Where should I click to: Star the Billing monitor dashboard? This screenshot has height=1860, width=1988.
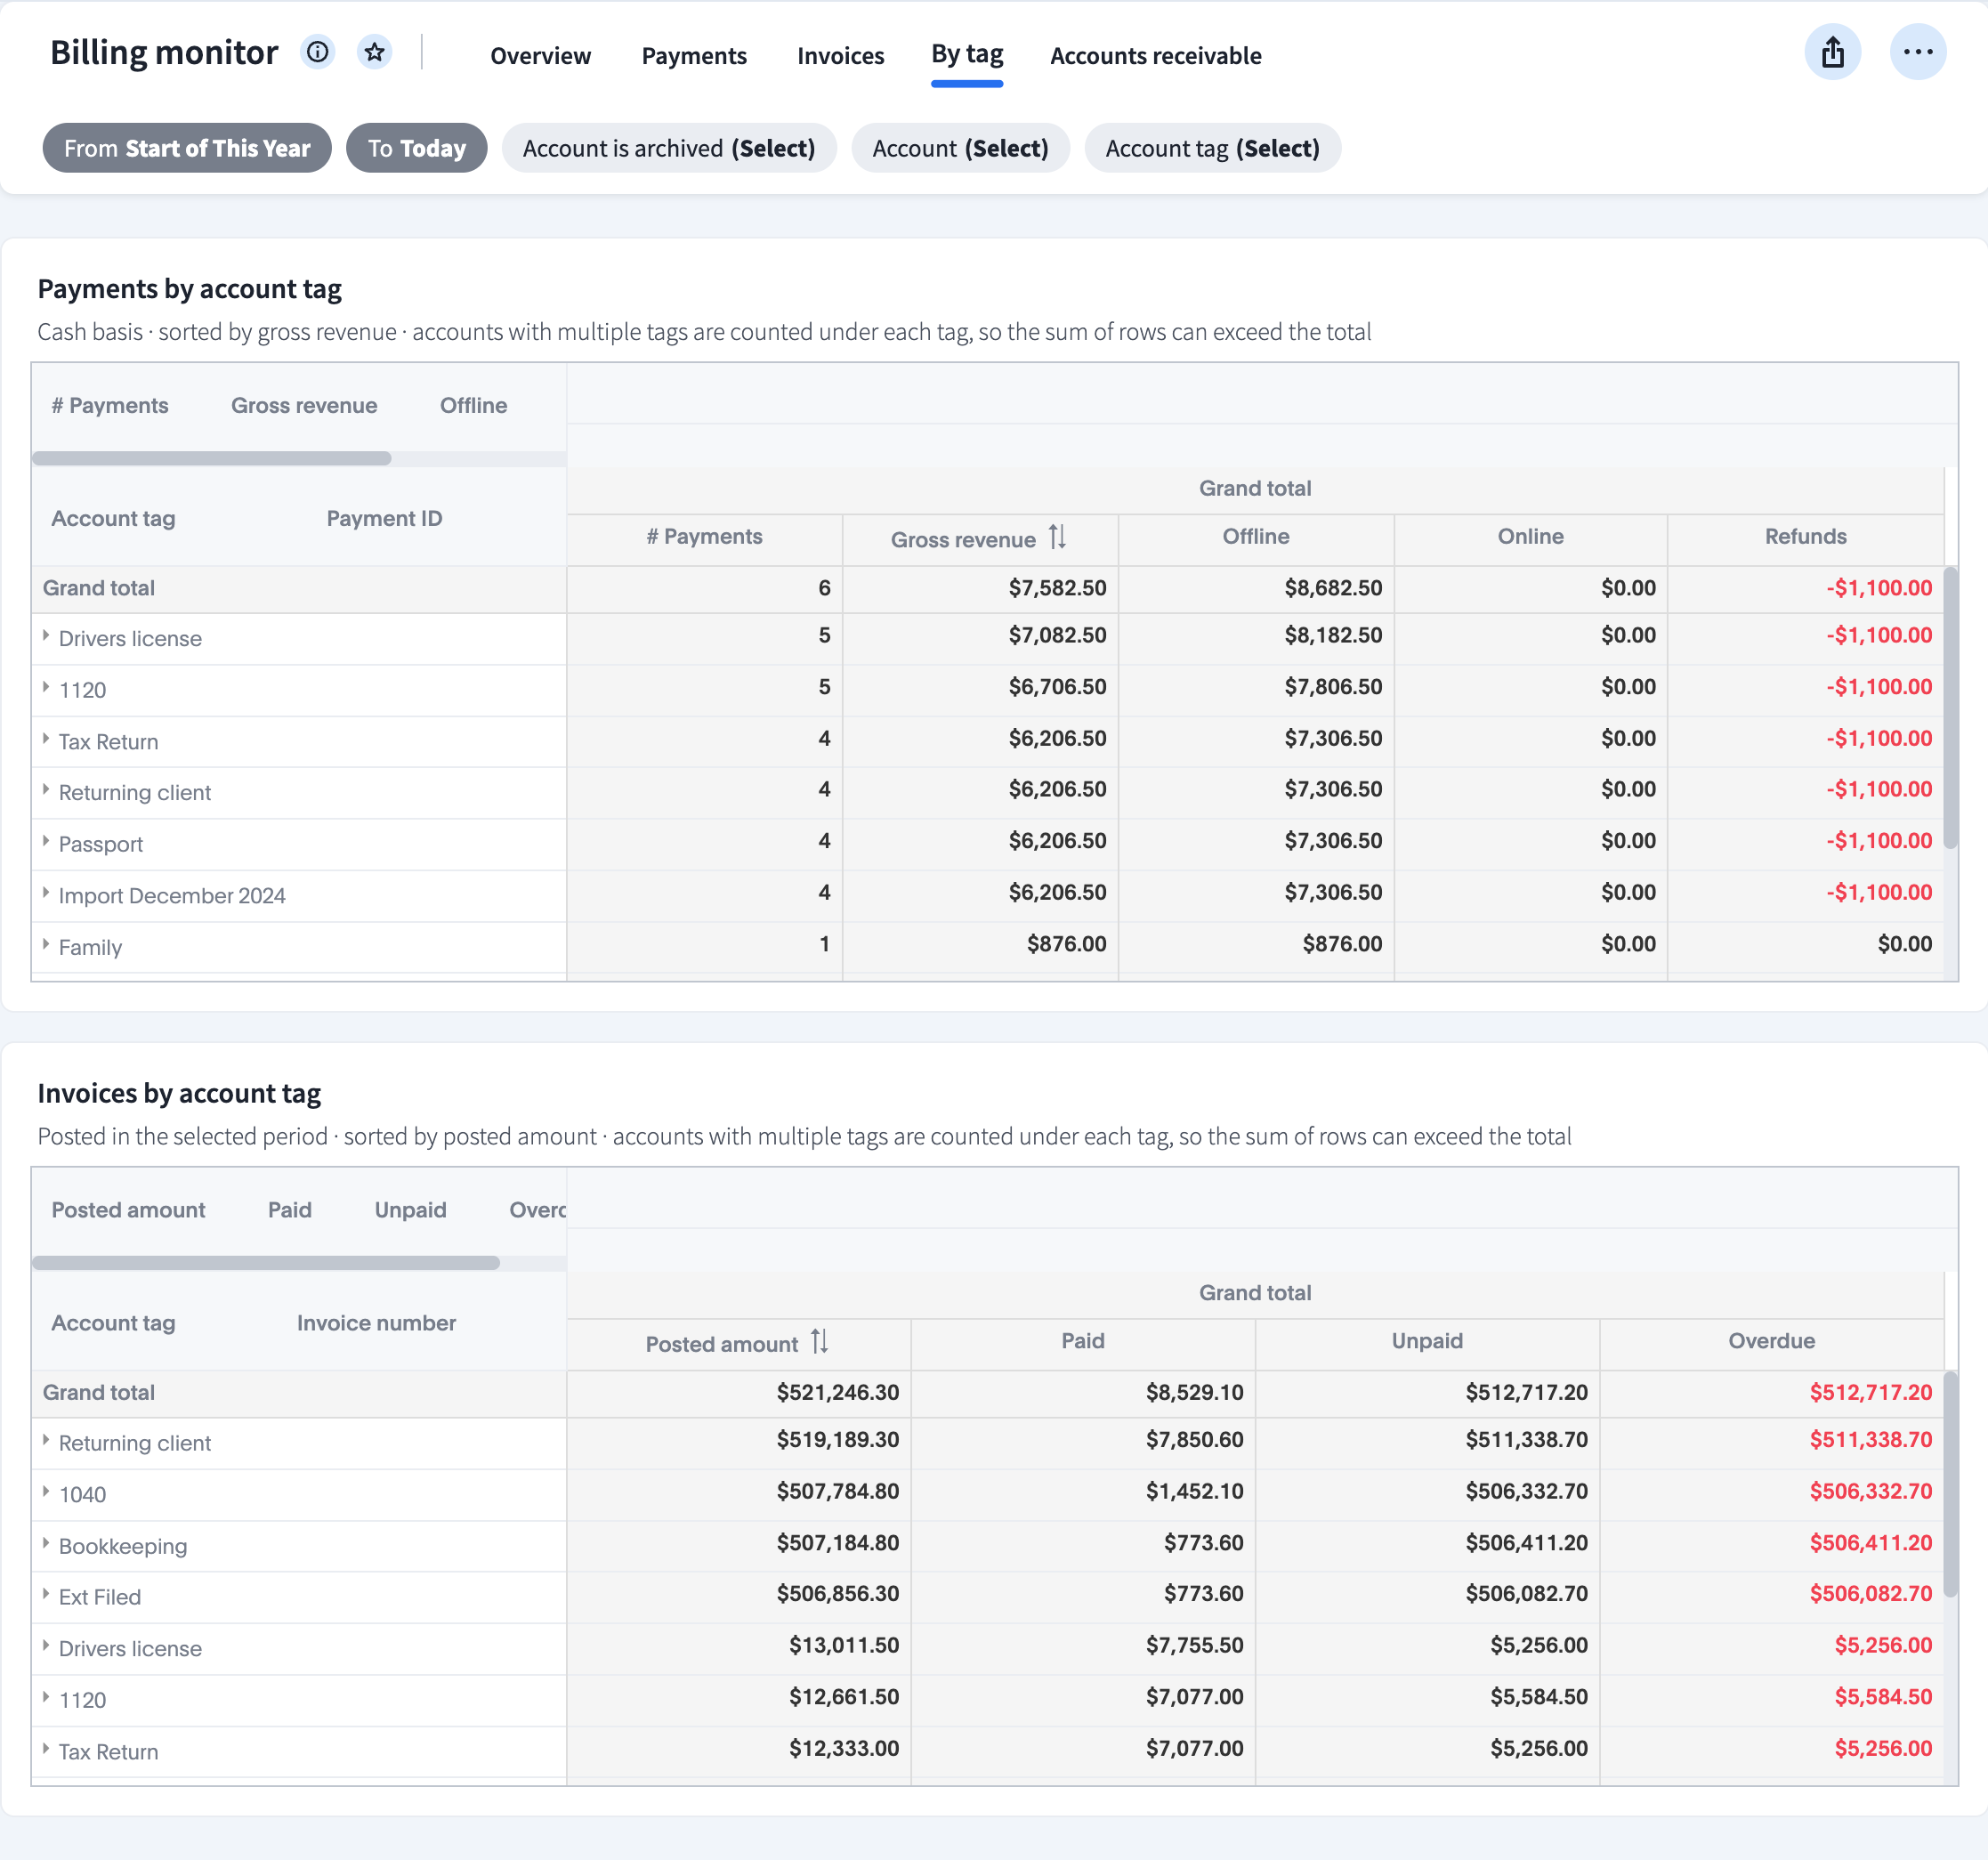point(374,52)
